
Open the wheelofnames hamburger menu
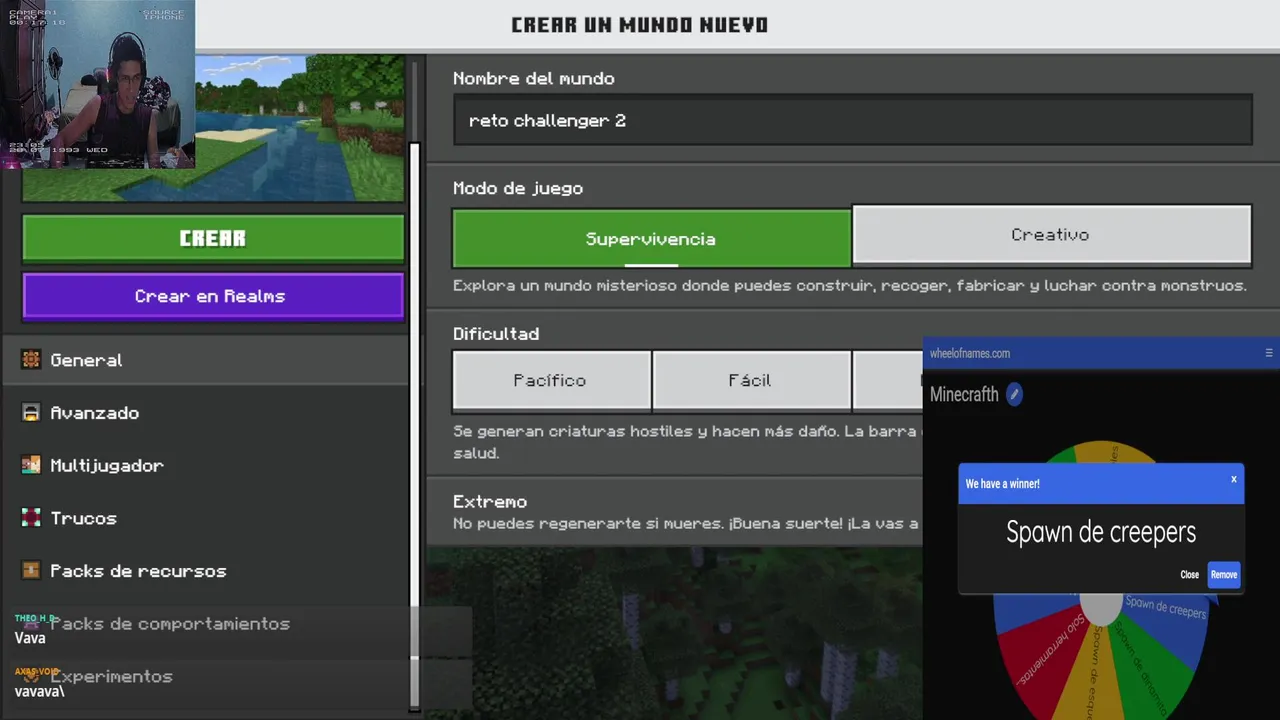pos(1269,353)
